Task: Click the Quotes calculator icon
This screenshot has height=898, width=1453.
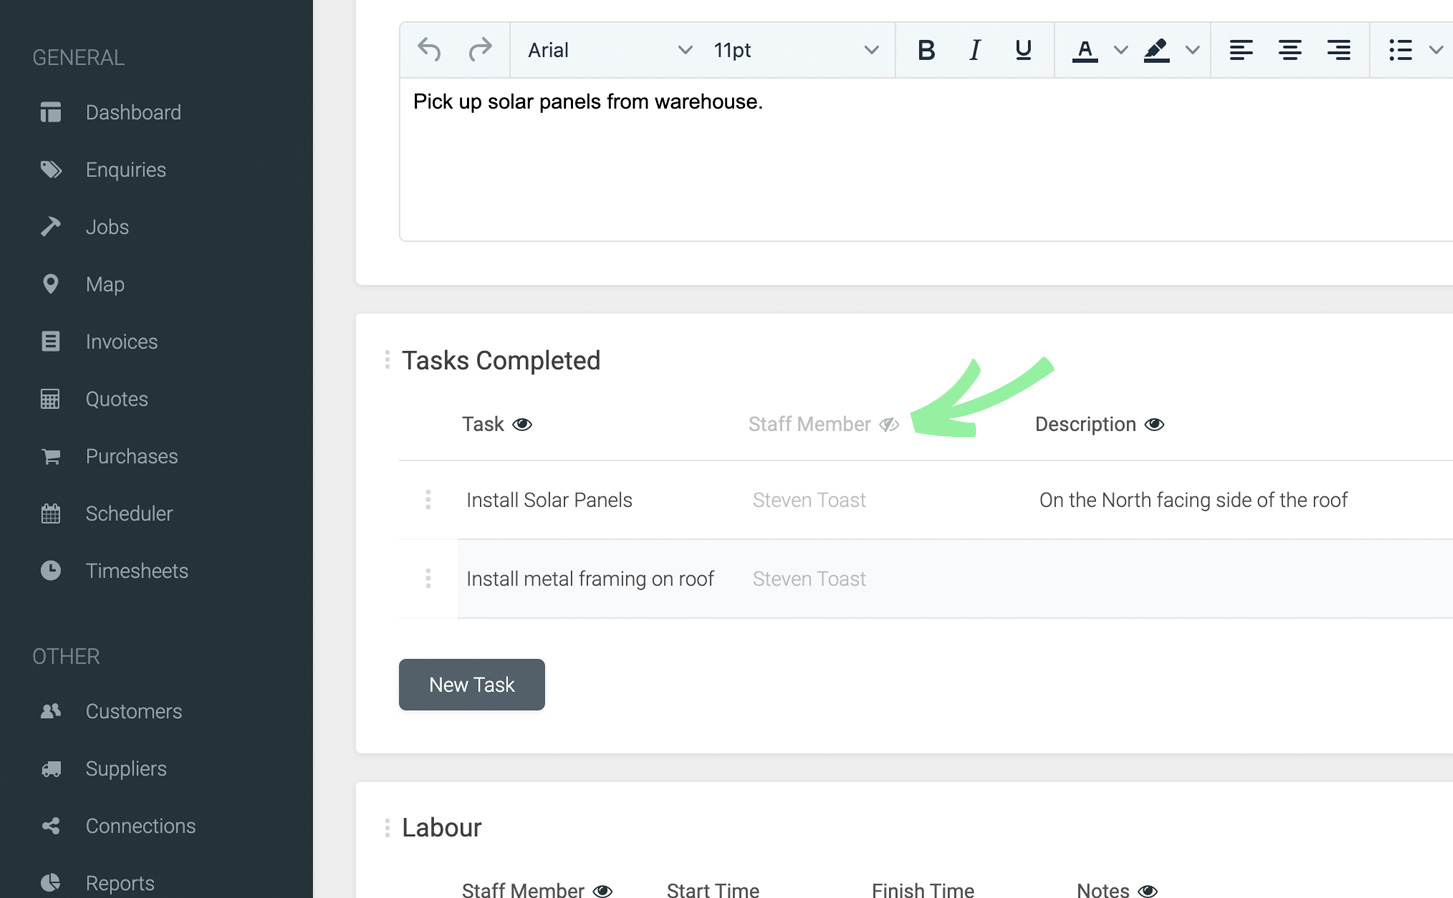Action: (x=50, y=399)
